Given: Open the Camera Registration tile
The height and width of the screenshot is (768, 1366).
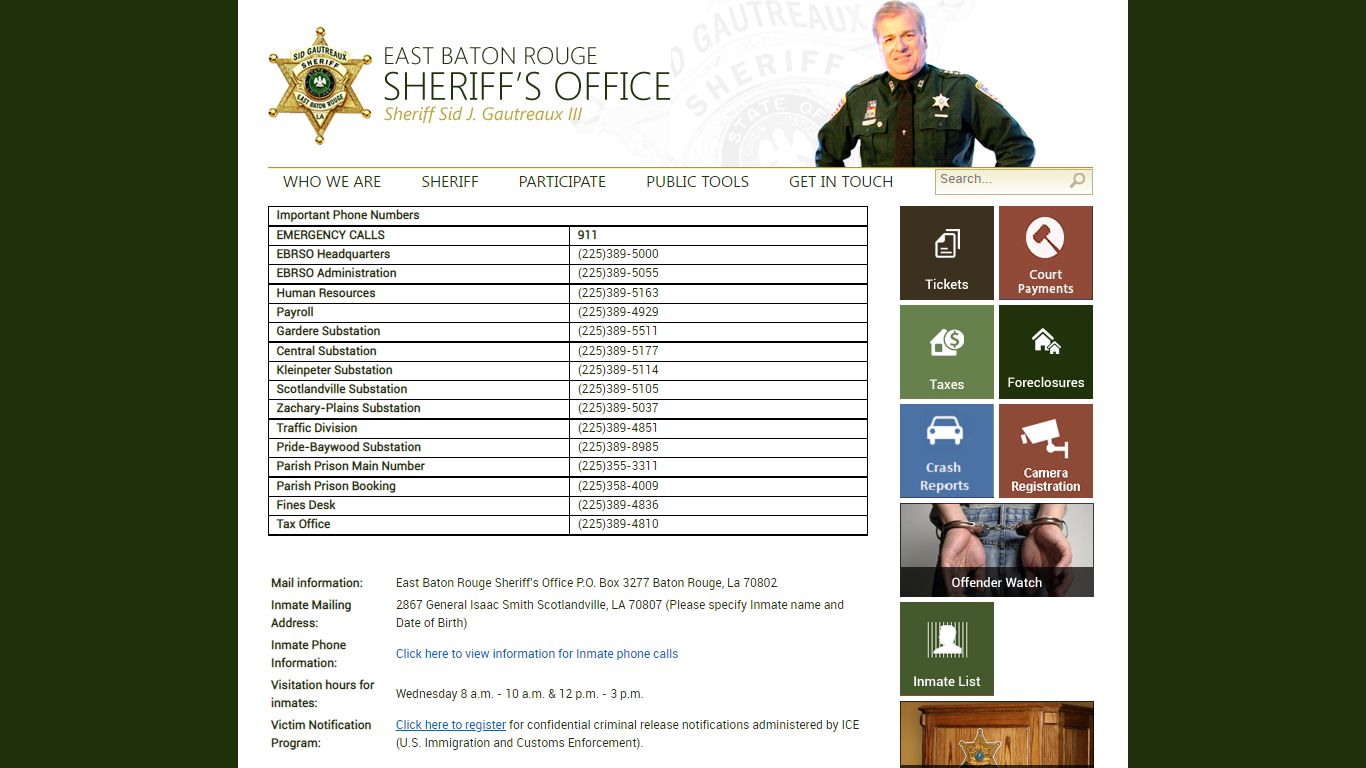Looking at the screenshot, I should 1046,451.
